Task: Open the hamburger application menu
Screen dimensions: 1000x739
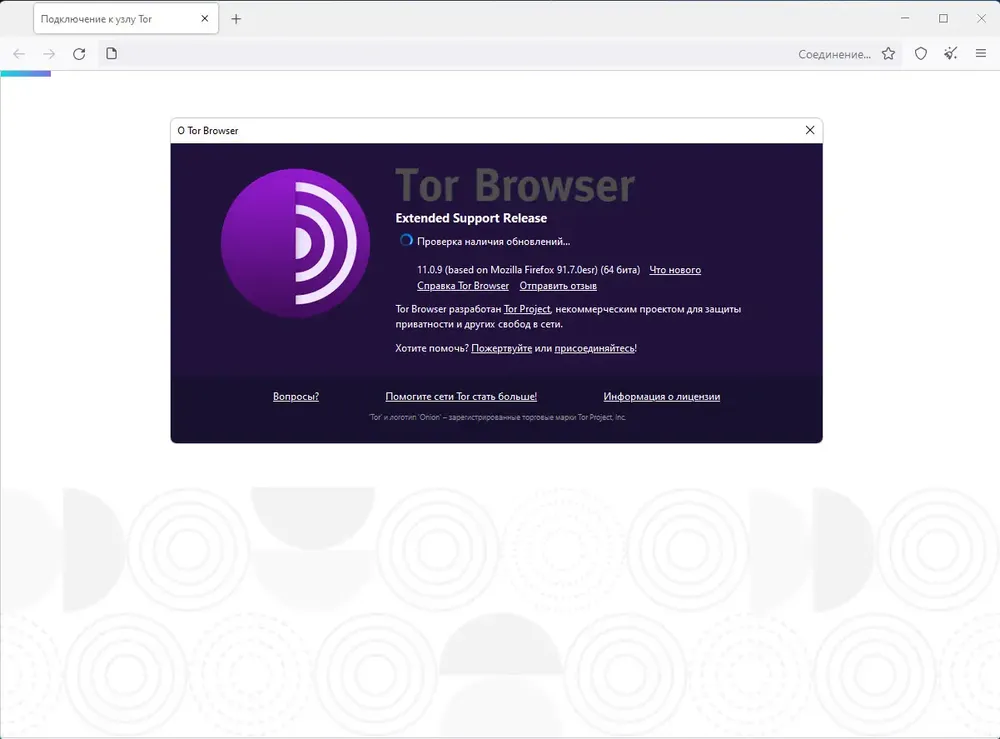Action: tap(981, 54)
